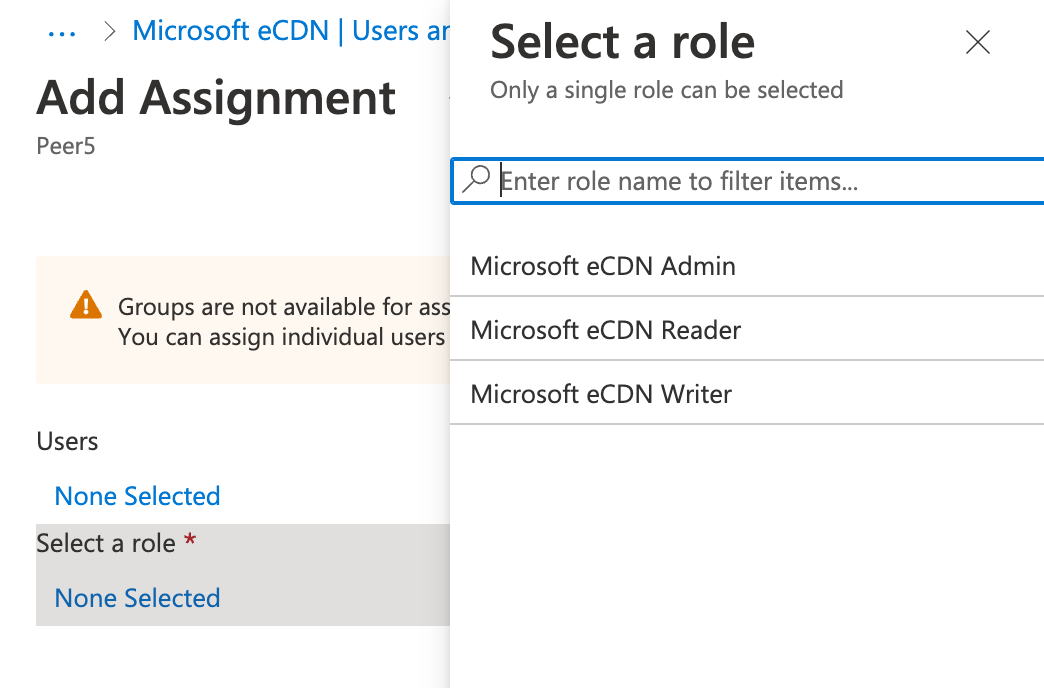Select the Microsoft eCDN Admin role
This screenshot has width=1044, height=688.
pyautogui.click(x=603, y=266)
